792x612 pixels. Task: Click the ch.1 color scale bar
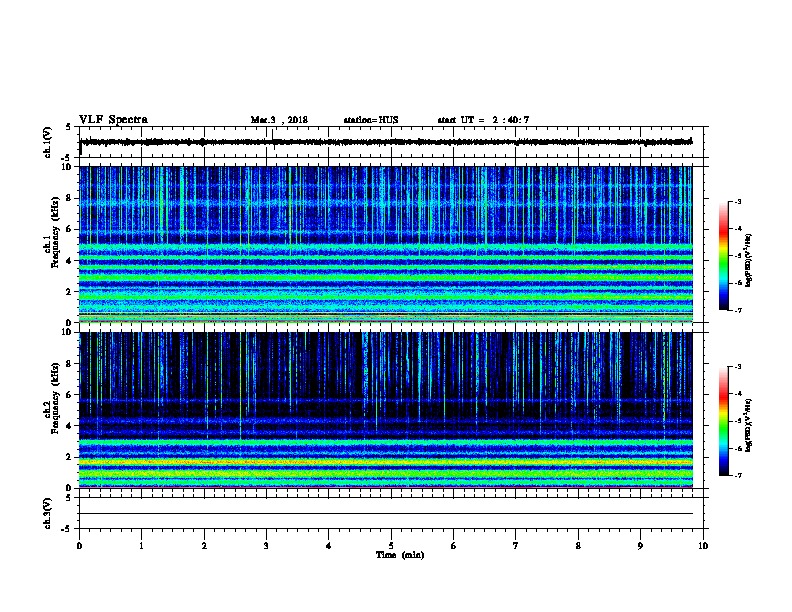coord(724,256)
